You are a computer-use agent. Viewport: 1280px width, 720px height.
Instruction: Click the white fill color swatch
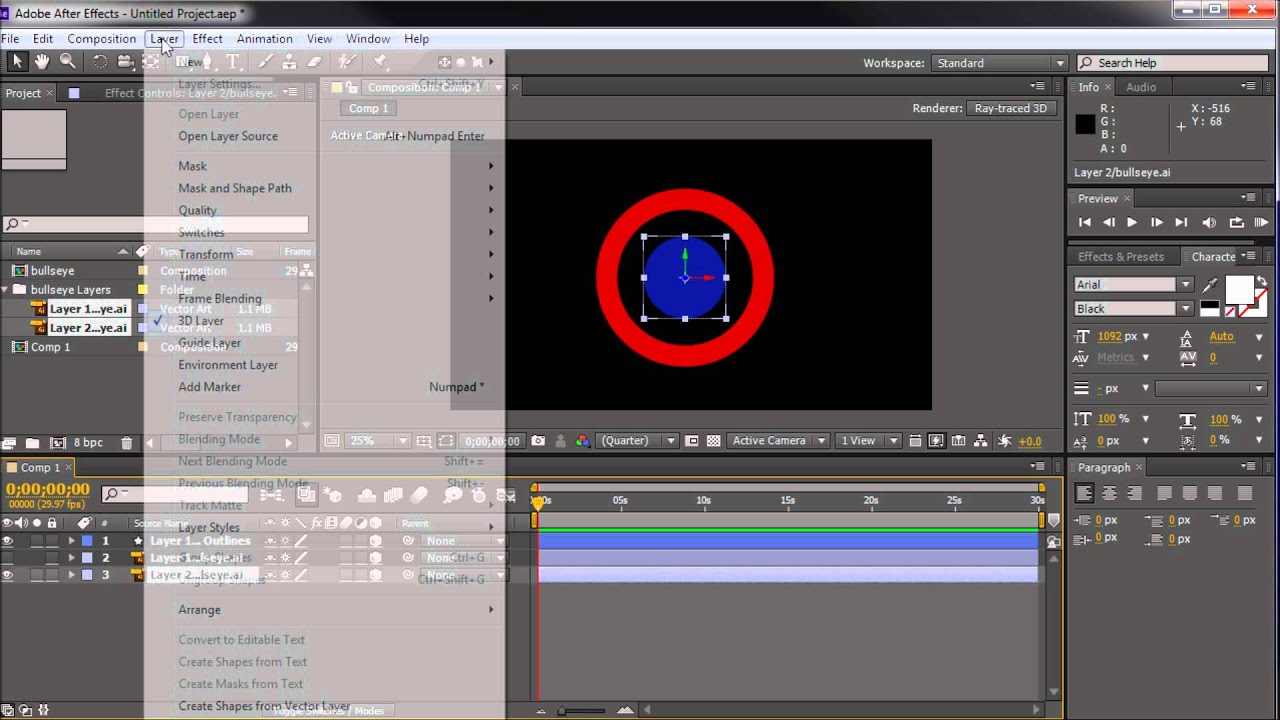[1238, 289]
